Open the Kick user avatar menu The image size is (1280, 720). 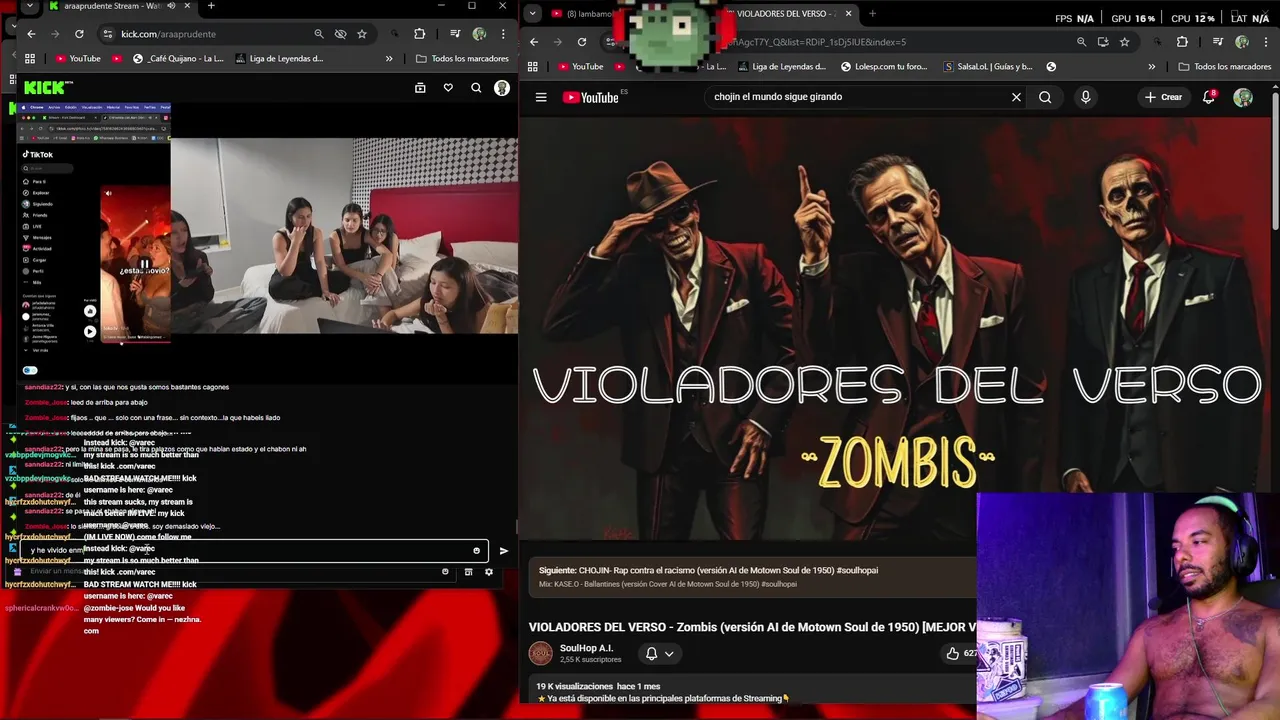pyautogui.click(x=502, y=88)
